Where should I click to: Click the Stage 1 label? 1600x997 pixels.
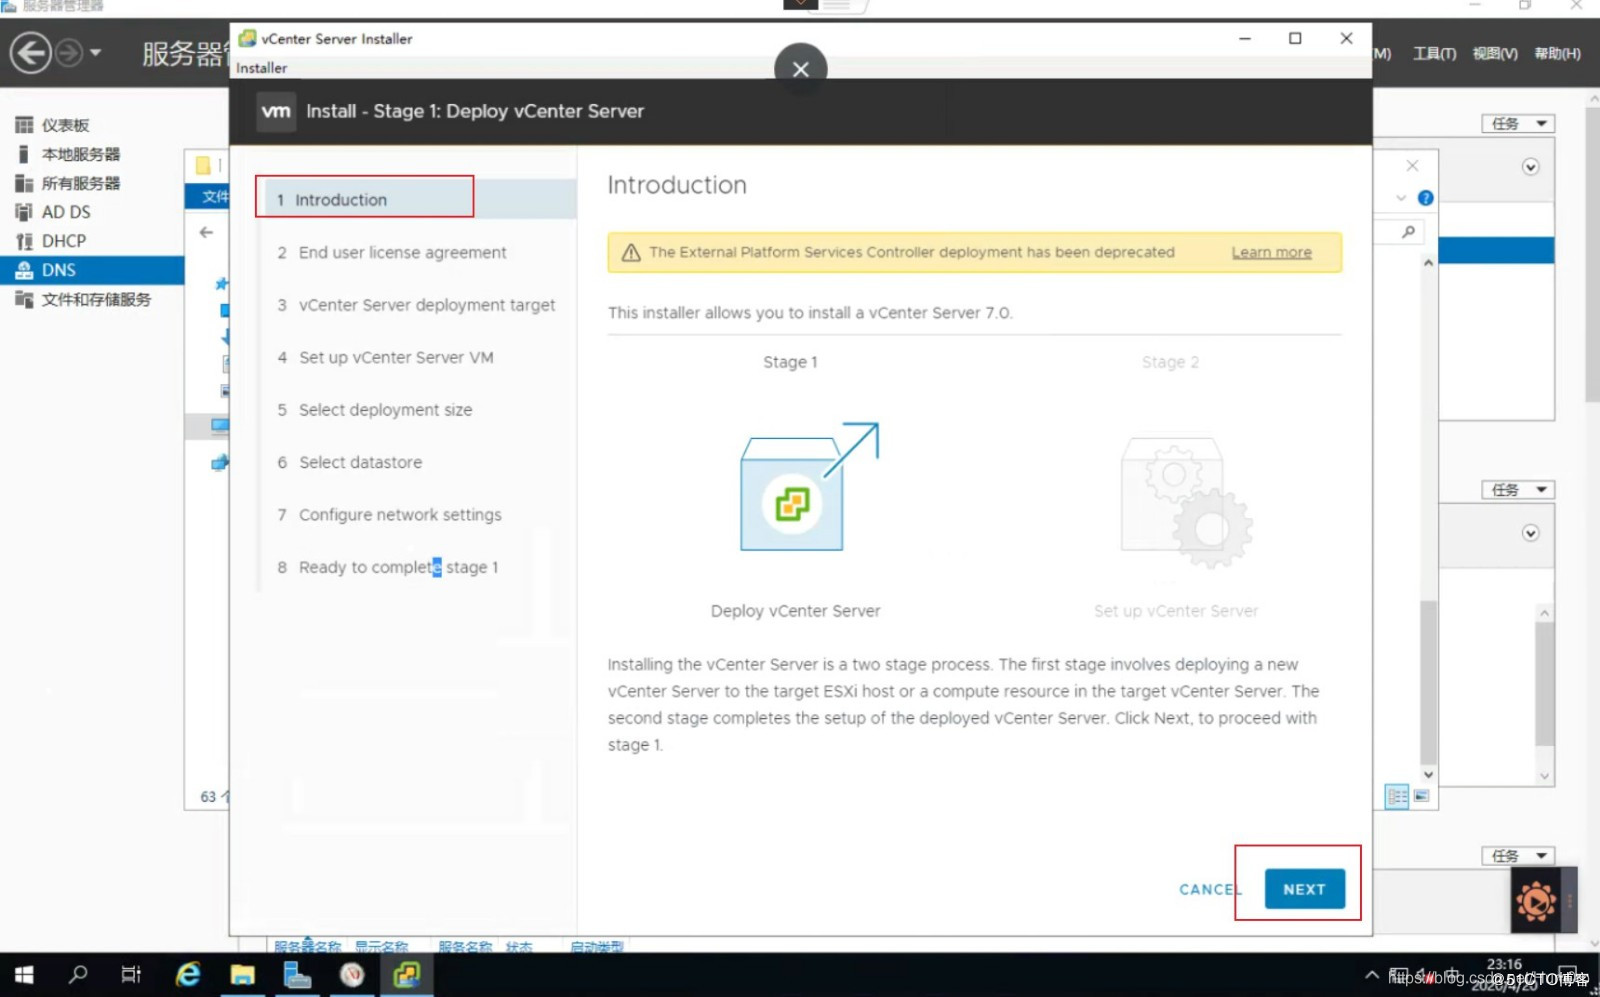pos(790,362)
